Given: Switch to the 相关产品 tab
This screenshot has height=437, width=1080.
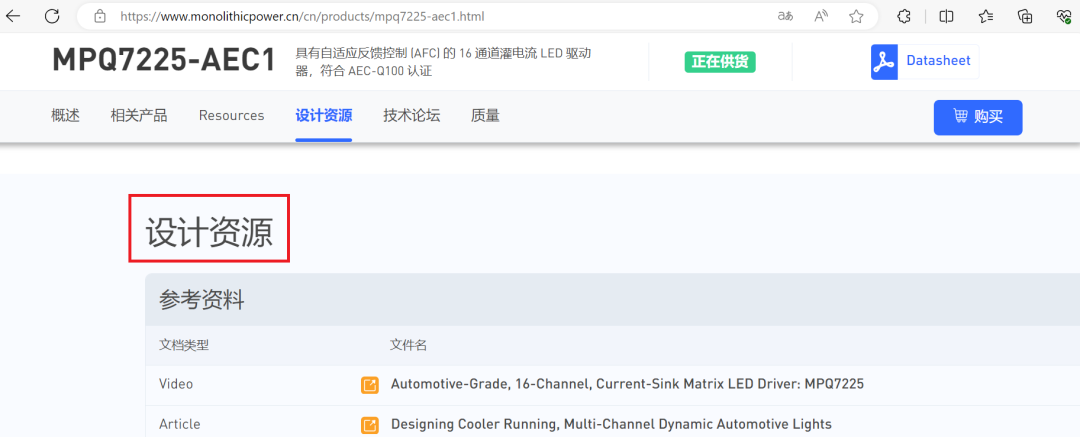Looking at the screenshot, I should point(138,116).
